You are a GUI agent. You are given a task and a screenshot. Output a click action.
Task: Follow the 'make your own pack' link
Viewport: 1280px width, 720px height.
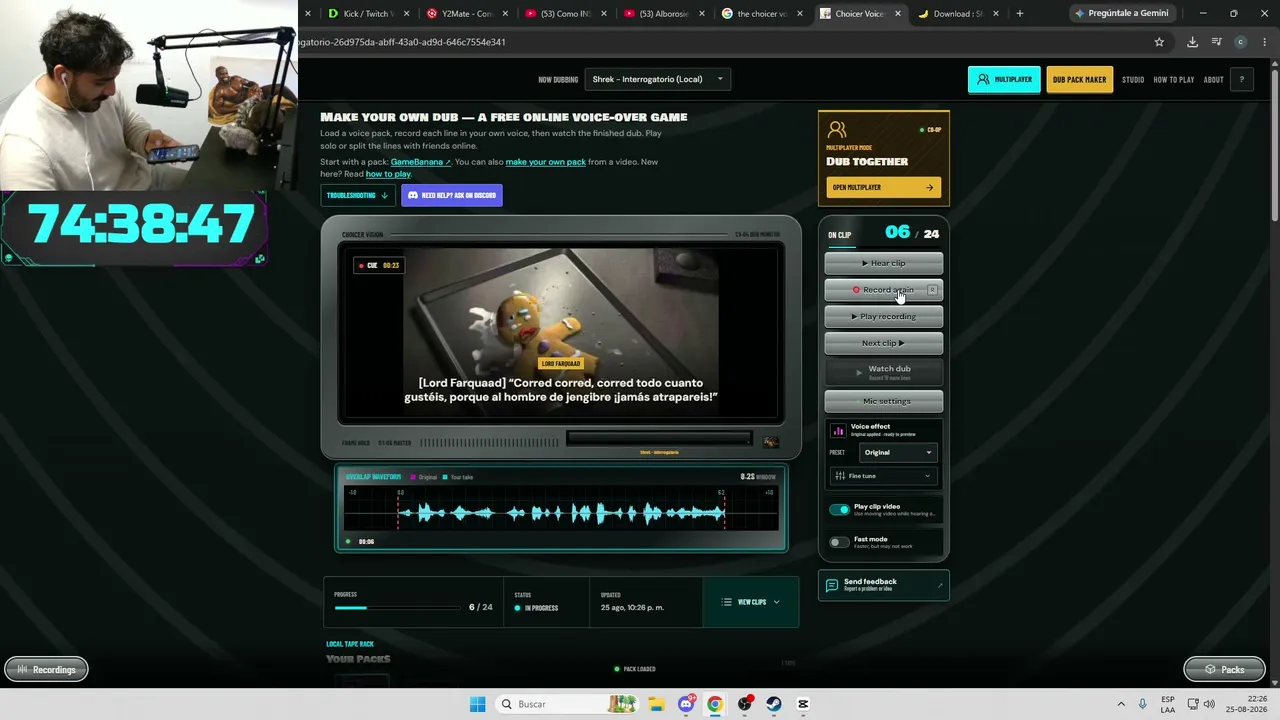pyautogui.click(x=545, y=162)
